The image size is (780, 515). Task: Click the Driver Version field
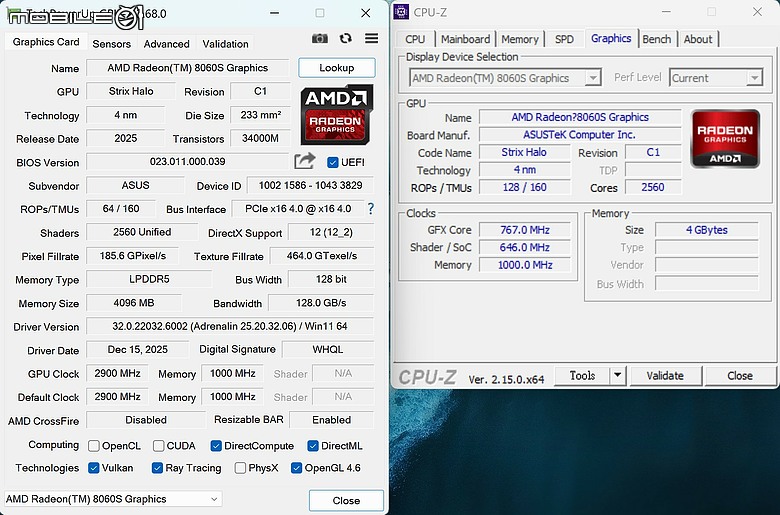pyautogui.click(x=230, y=326)
